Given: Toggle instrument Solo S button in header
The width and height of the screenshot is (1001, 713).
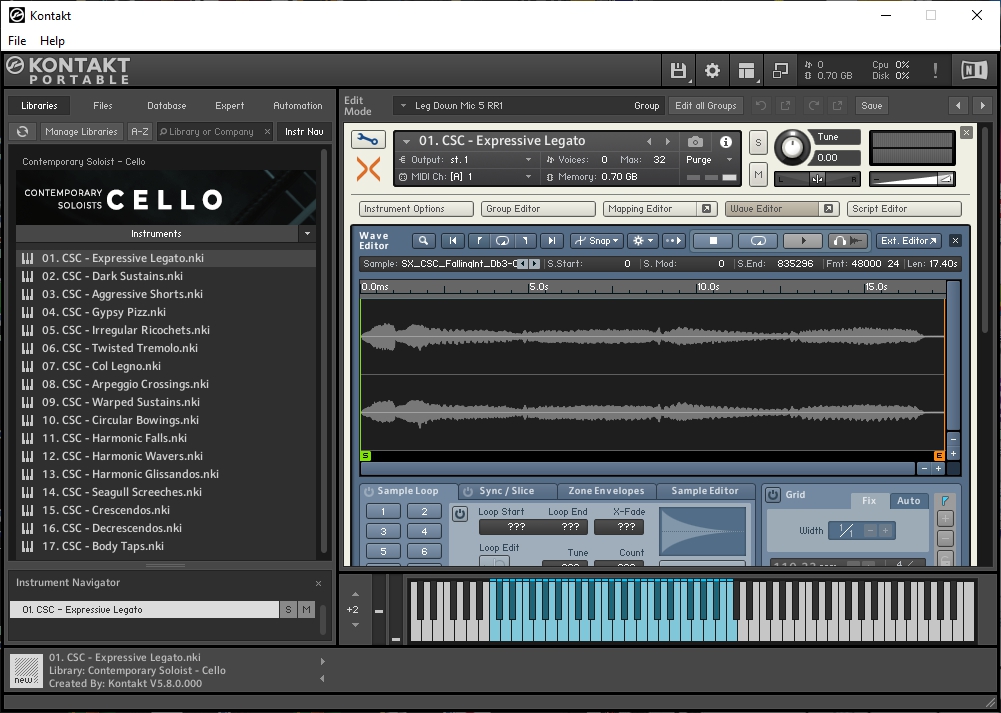Looking at the screenshot, I should tap(758, 142).
